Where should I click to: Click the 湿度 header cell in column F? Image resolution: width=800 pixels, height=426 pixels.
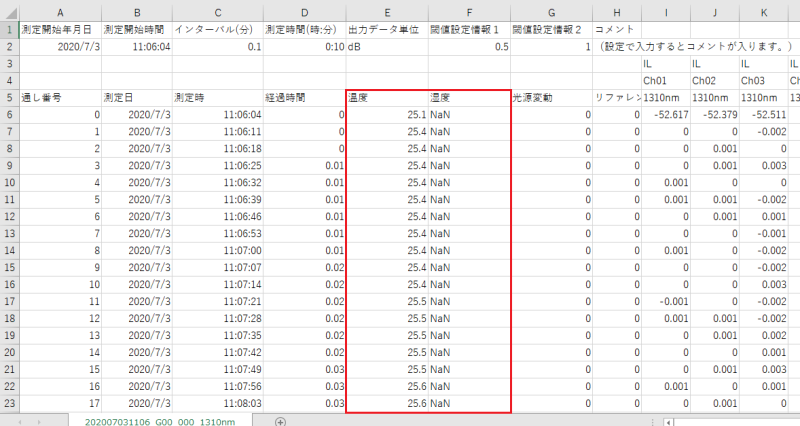468,98
